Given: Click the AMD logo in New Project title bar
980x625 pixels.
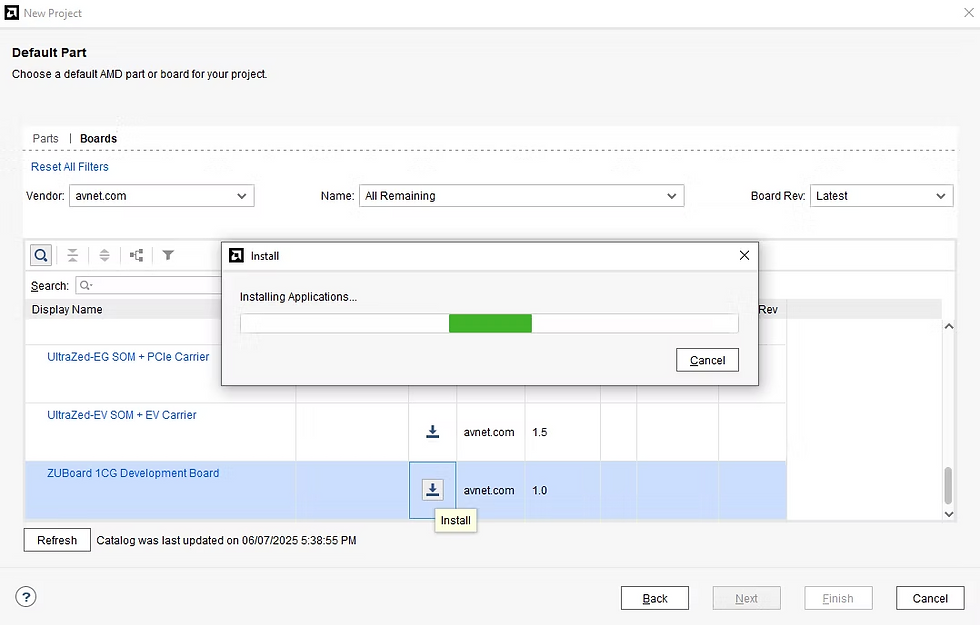Looking at the screenshot, I should [12, 12].
